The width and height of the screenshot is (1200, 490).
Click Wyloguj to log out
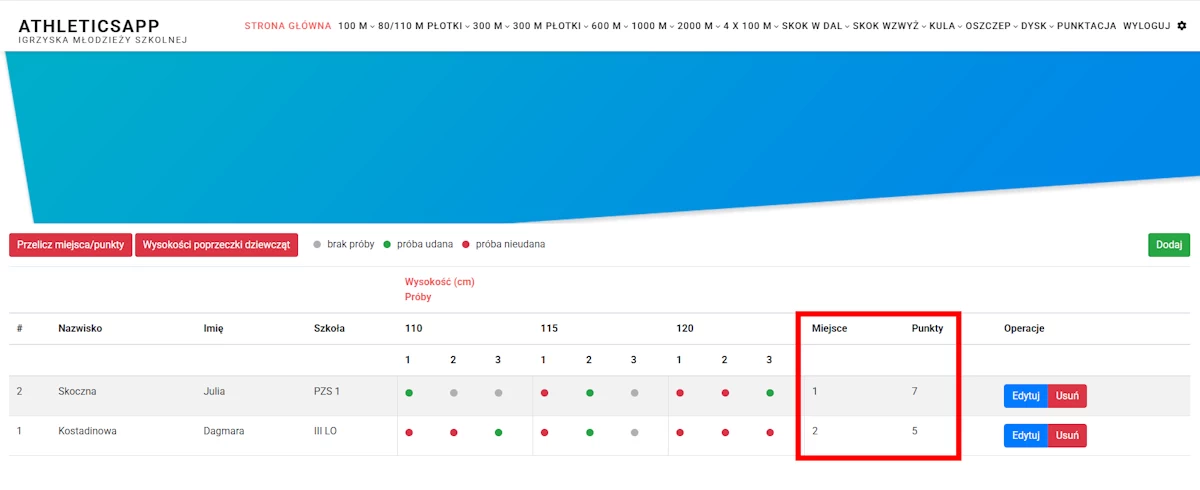(1146, 26)
